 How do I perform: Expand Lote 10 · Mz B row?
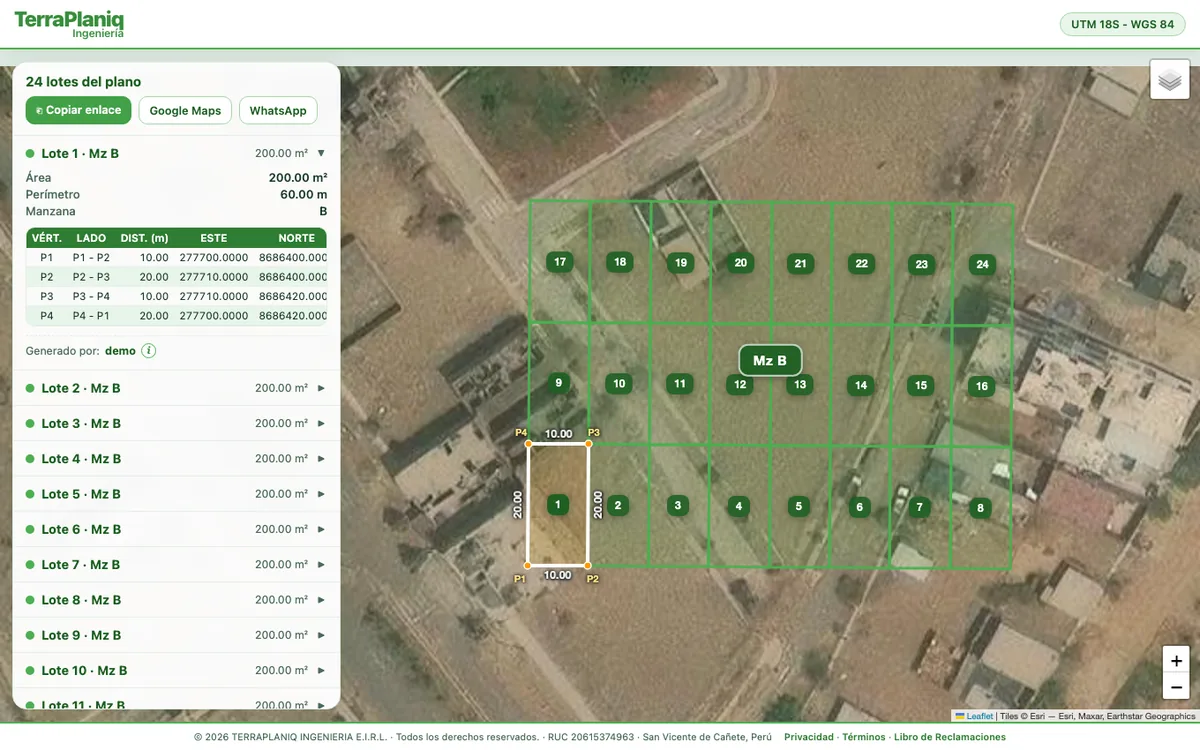tap(176, 670)
